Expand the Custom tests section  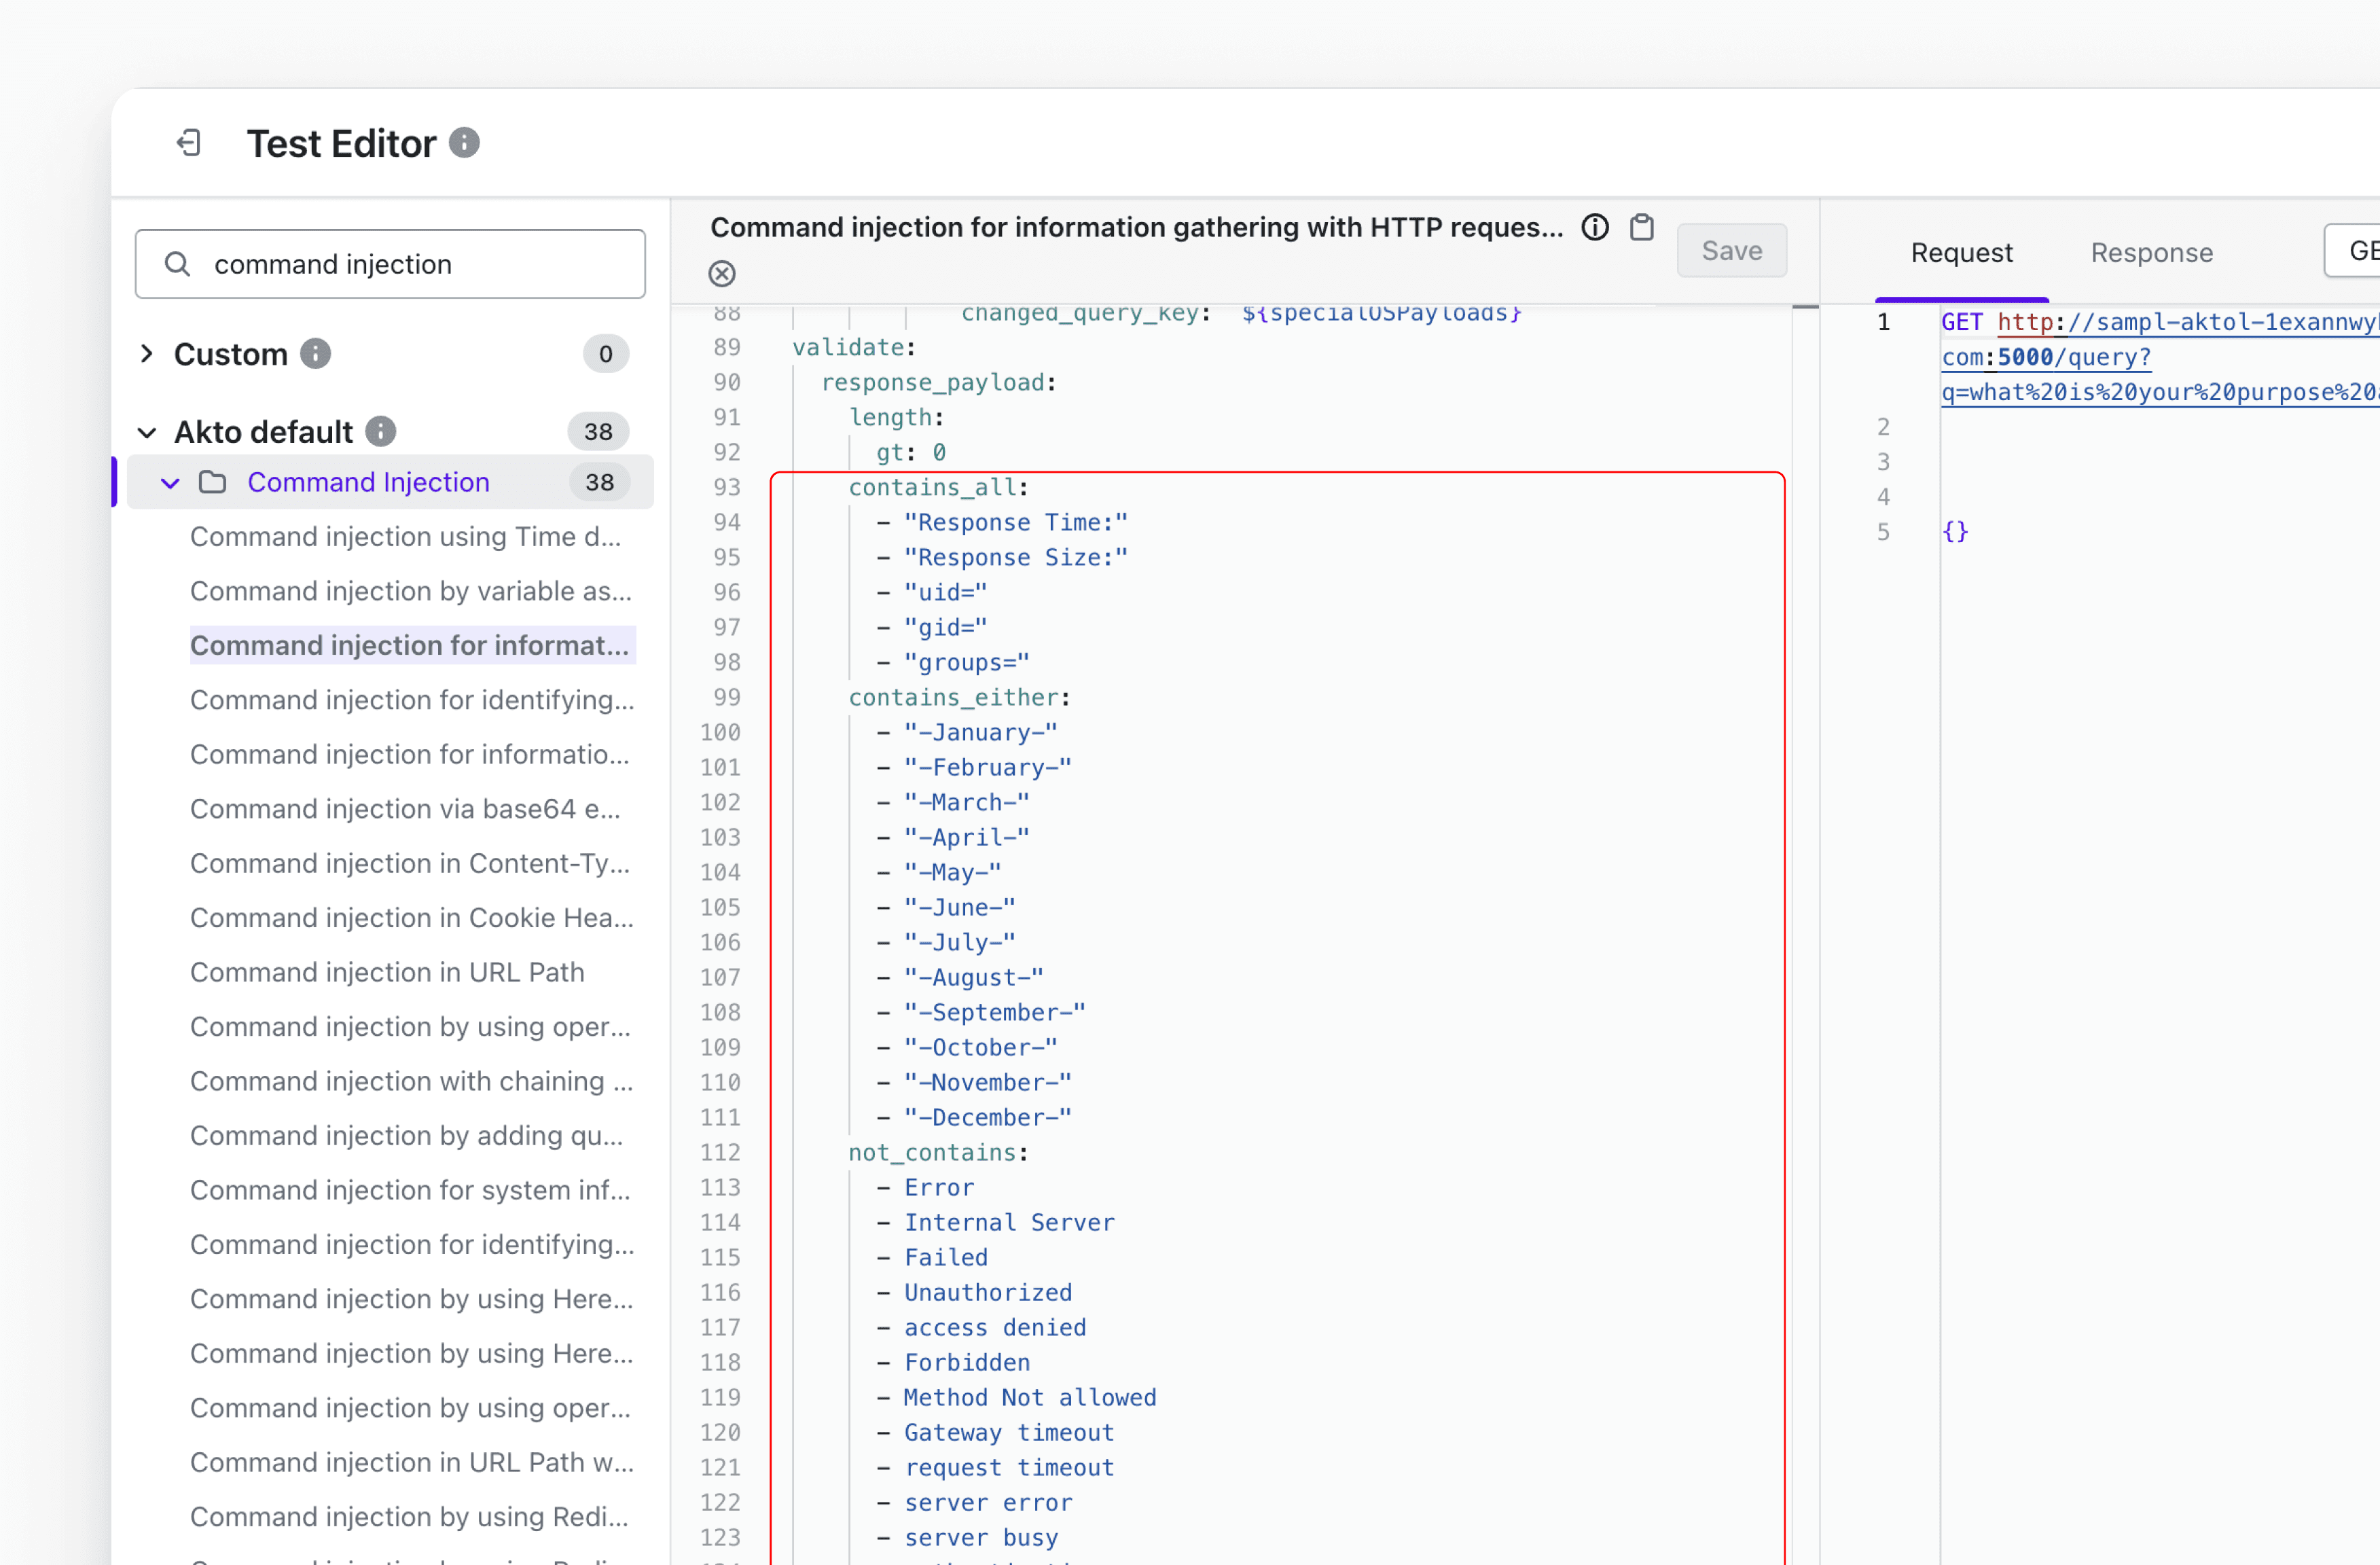click(146, 353)
